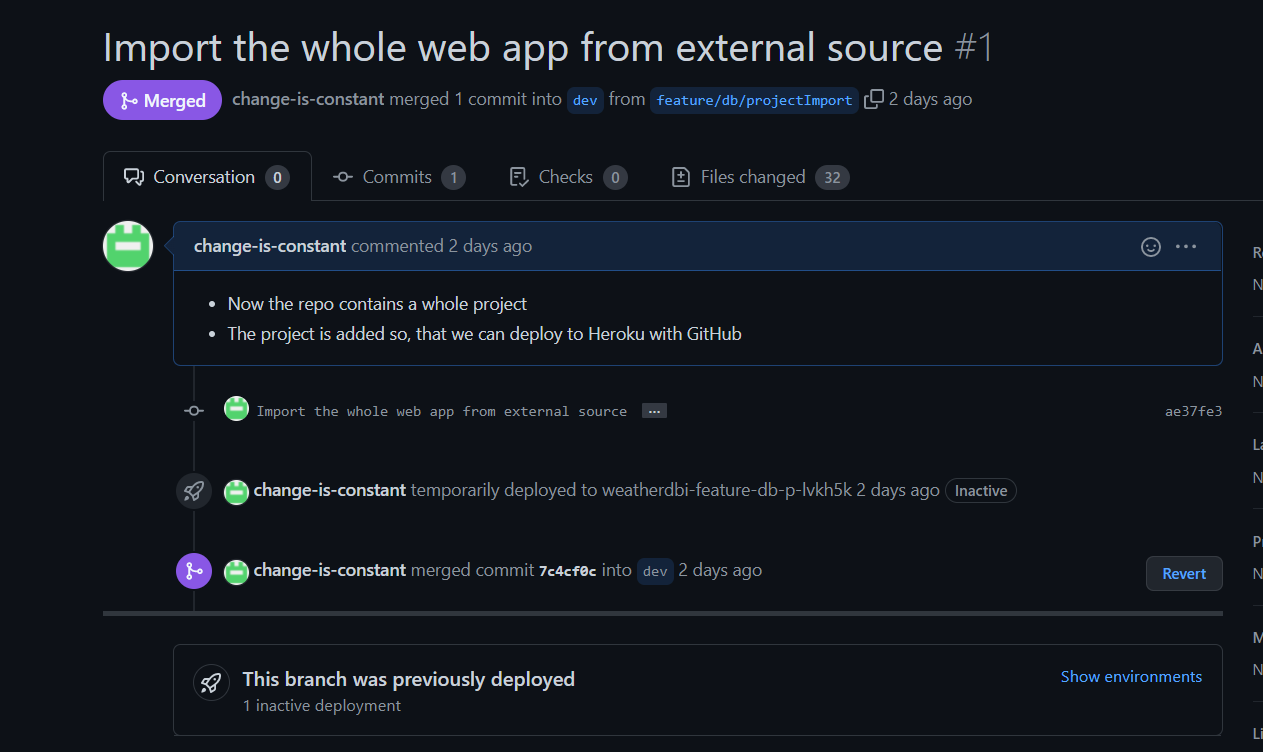The height and width of the screenshot is (752, 1263).
Task: Add emoji reaction to the comment
Action: 1151,246
